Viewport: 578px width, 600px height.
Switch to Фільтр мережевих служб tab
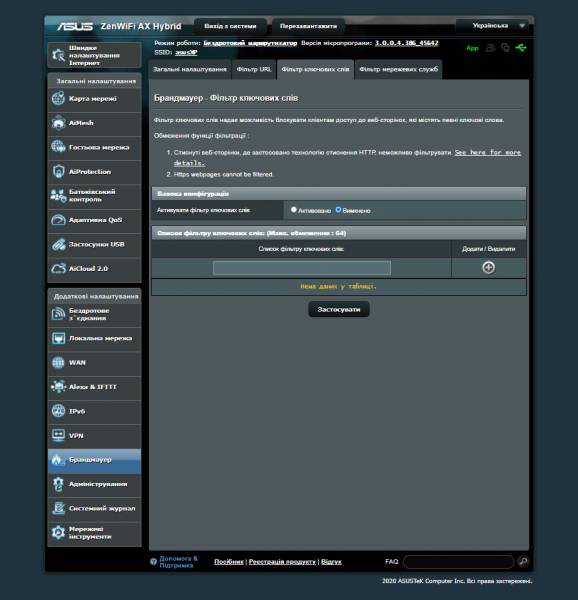click(398, 70)
